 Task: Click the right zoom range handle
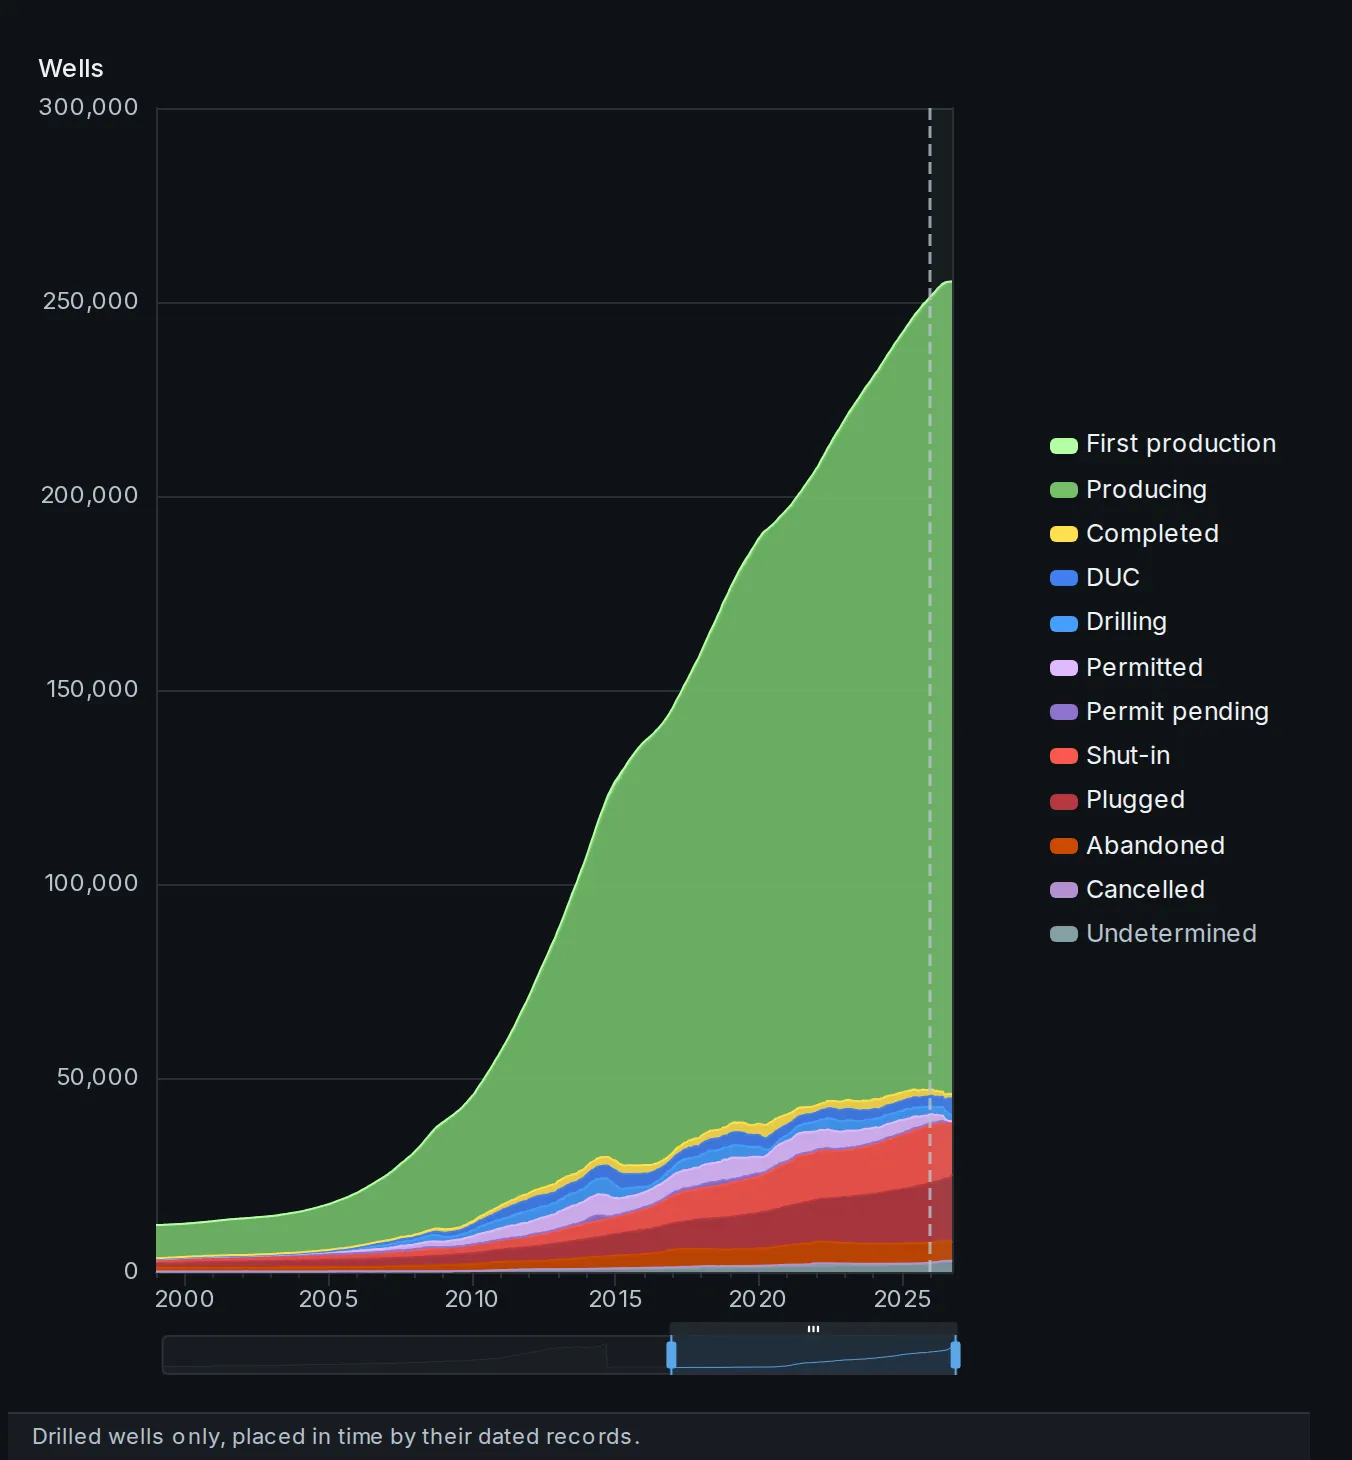955,1355
